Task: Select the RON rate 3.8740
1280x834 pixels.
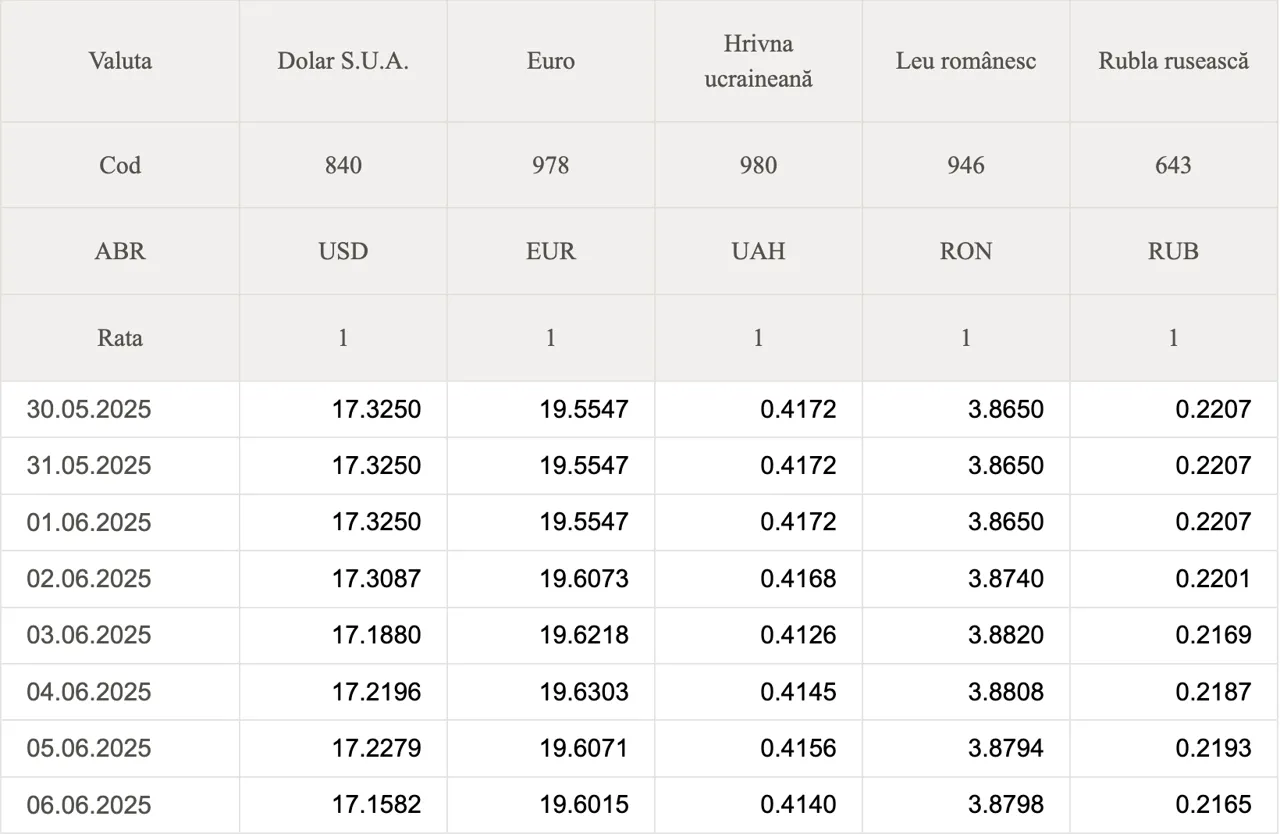Action: click(1005, 579)
